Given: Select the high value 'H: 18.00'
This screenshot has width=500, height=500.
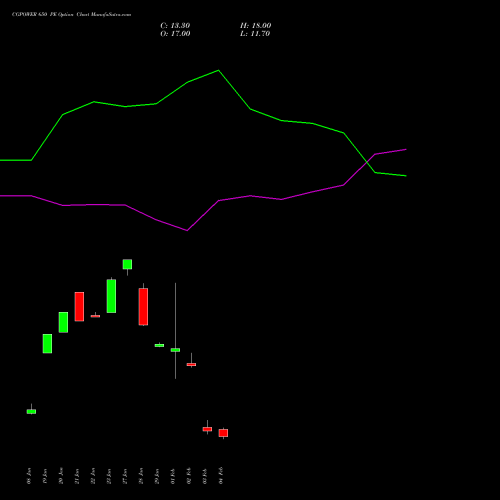Looking at the screenshot, I should 256,26.
